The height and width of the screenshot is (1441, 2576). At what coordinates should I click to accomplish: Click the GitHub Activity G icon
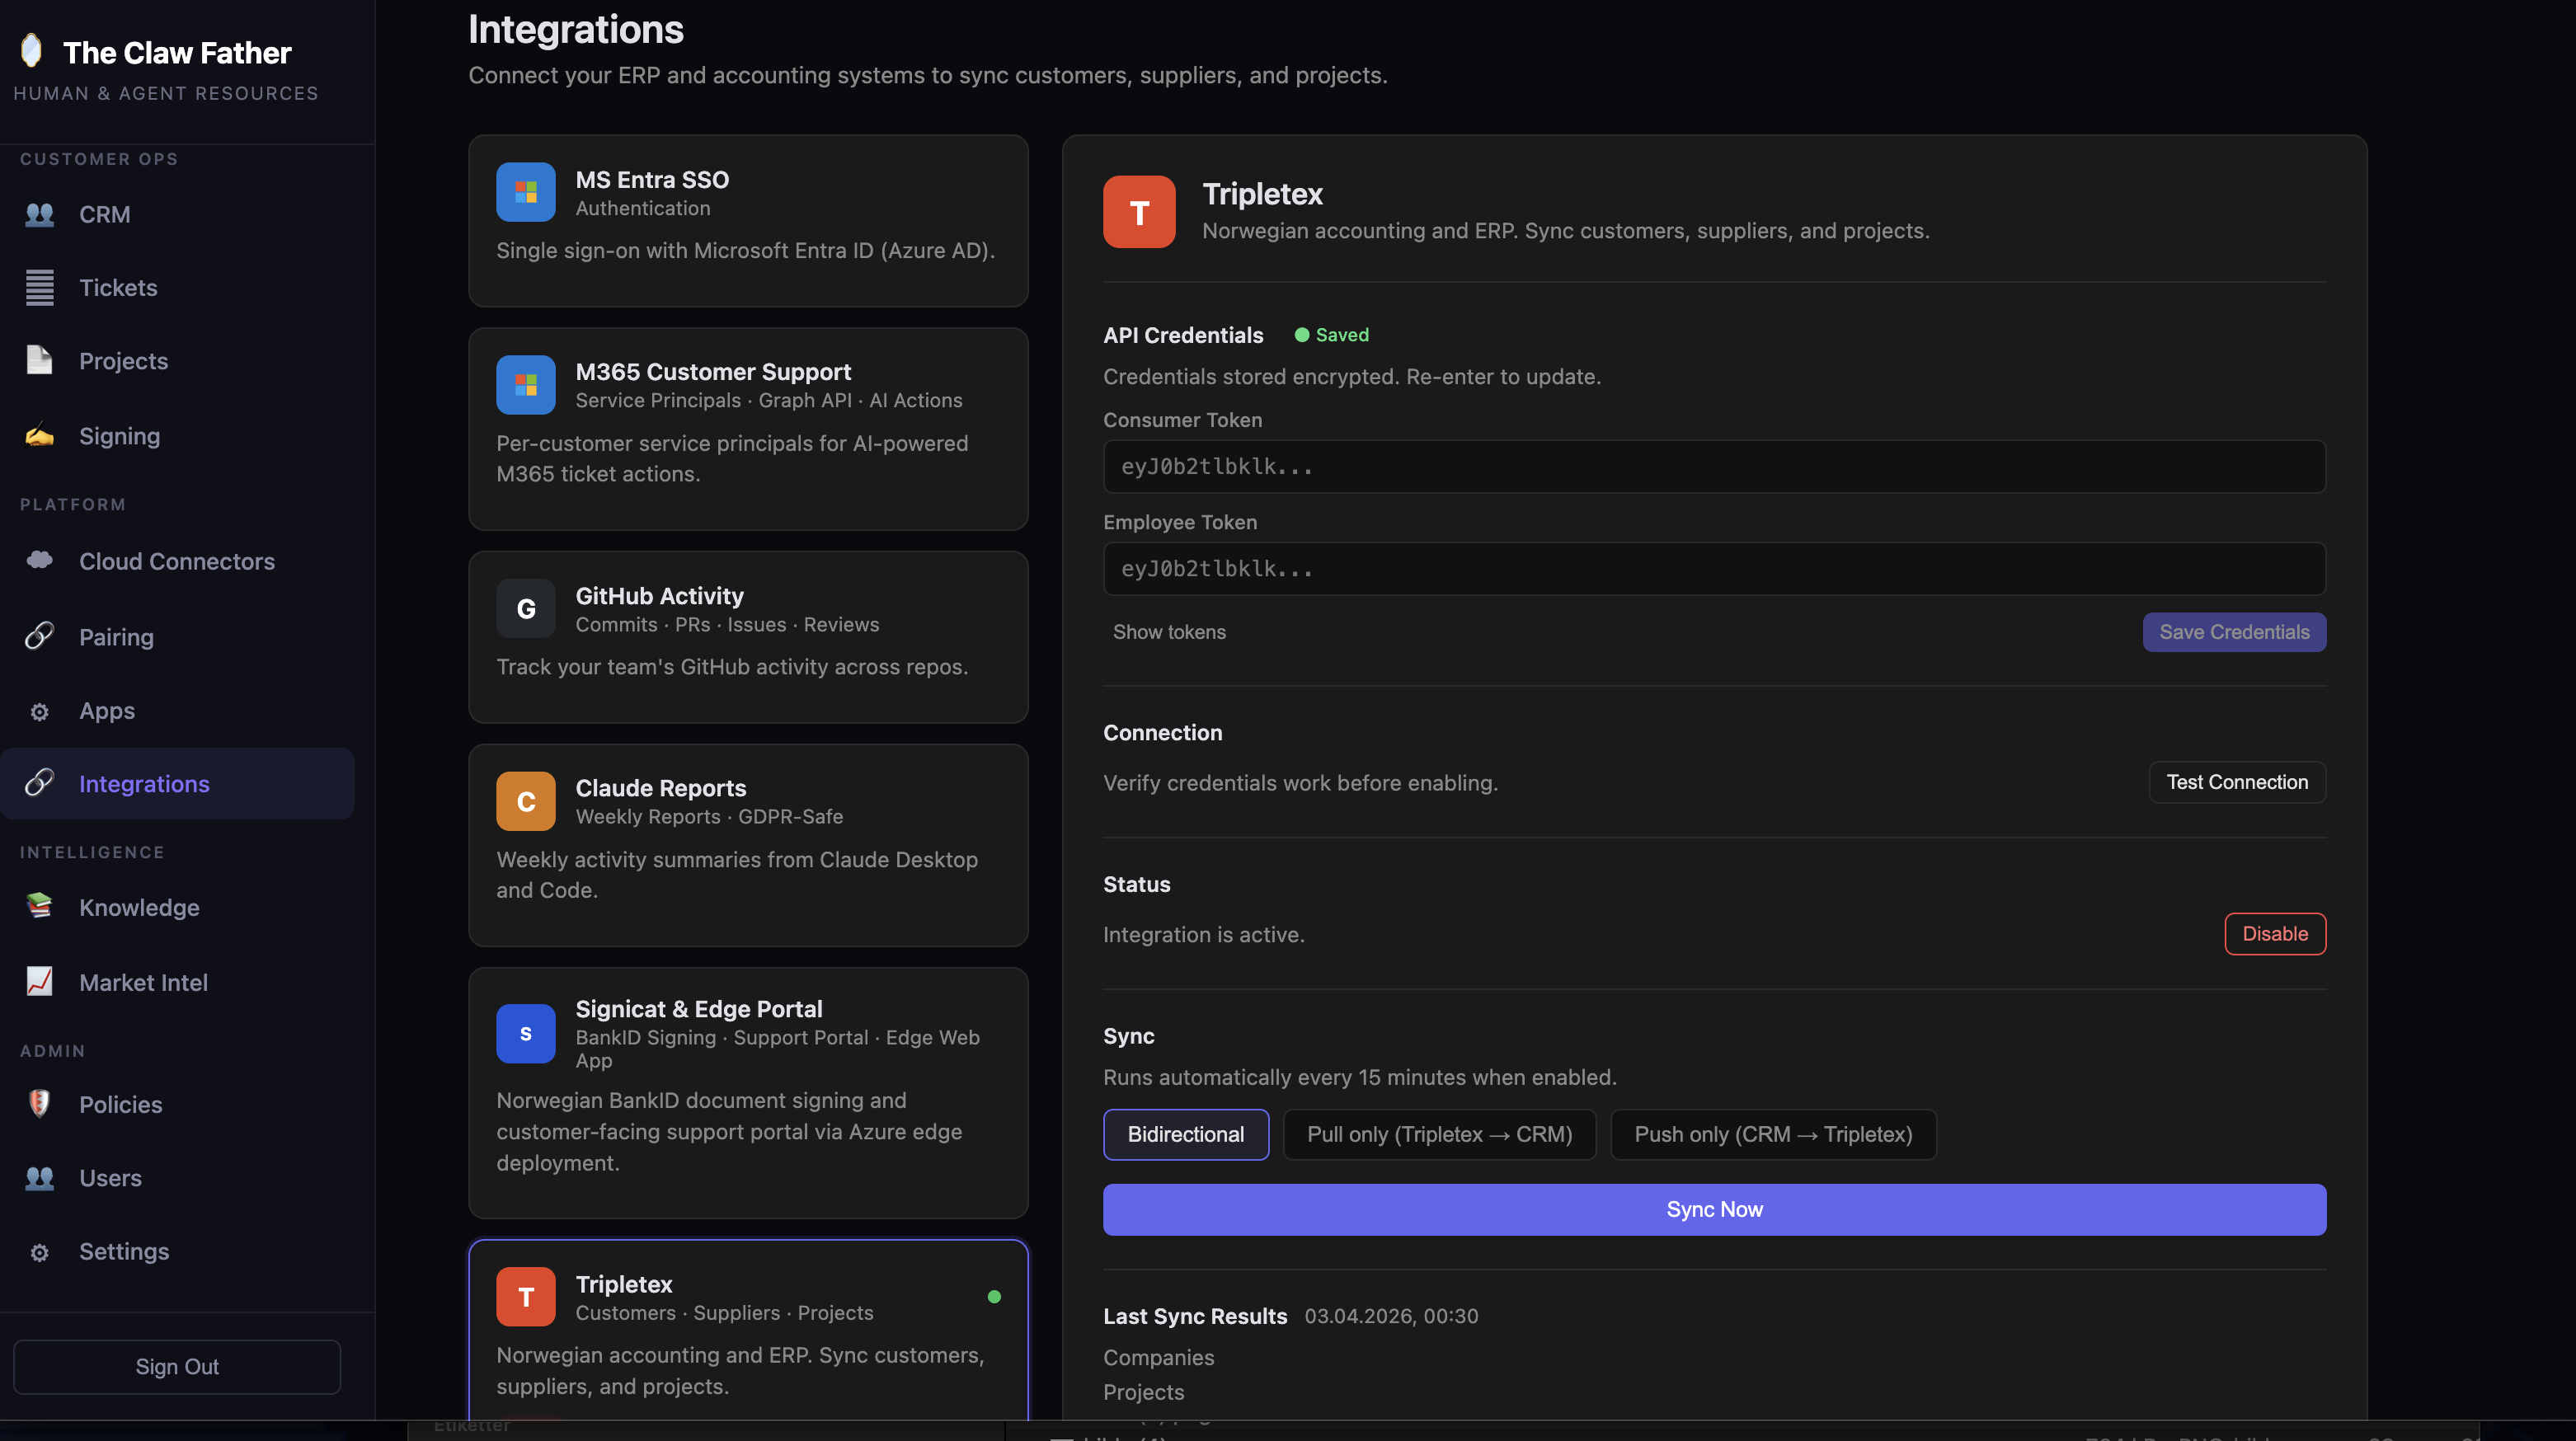click(525, 609)
